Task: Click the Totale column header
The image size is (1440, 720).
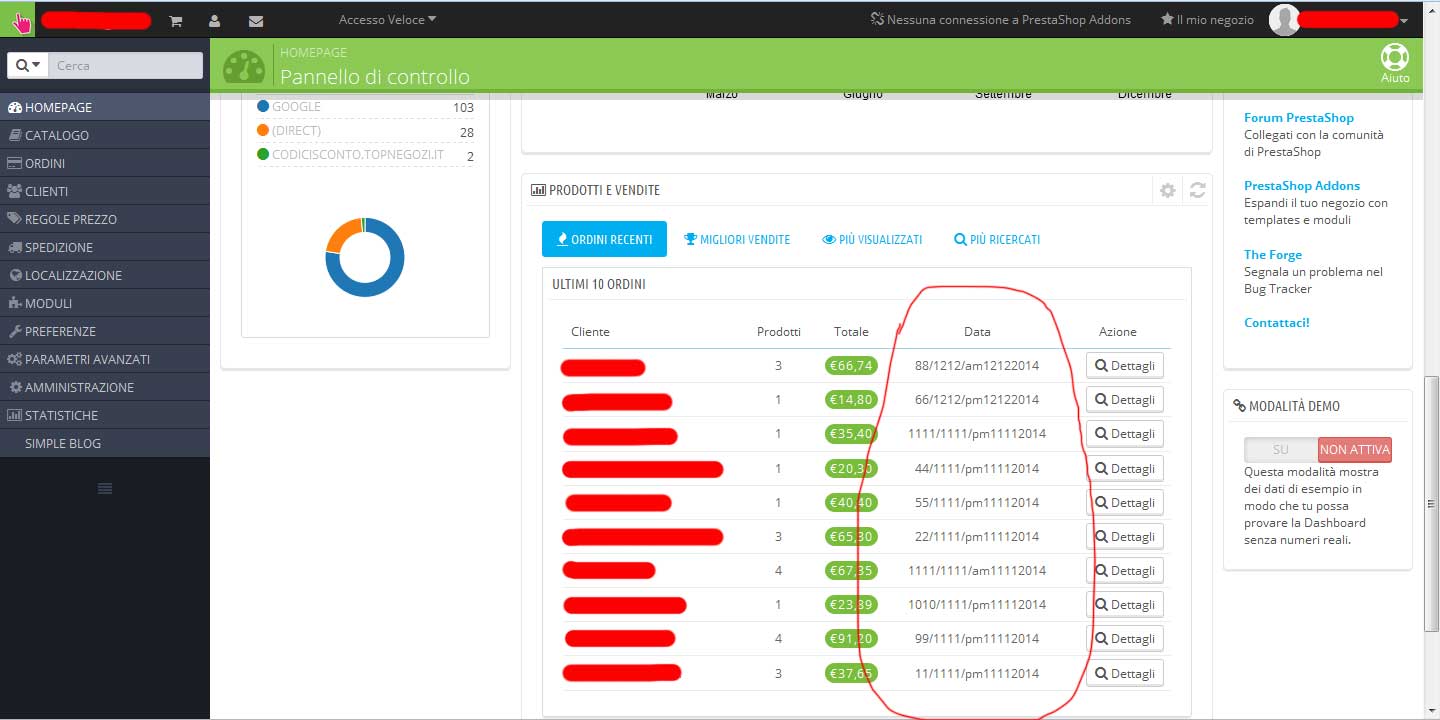Action: [x=851, y=332]
